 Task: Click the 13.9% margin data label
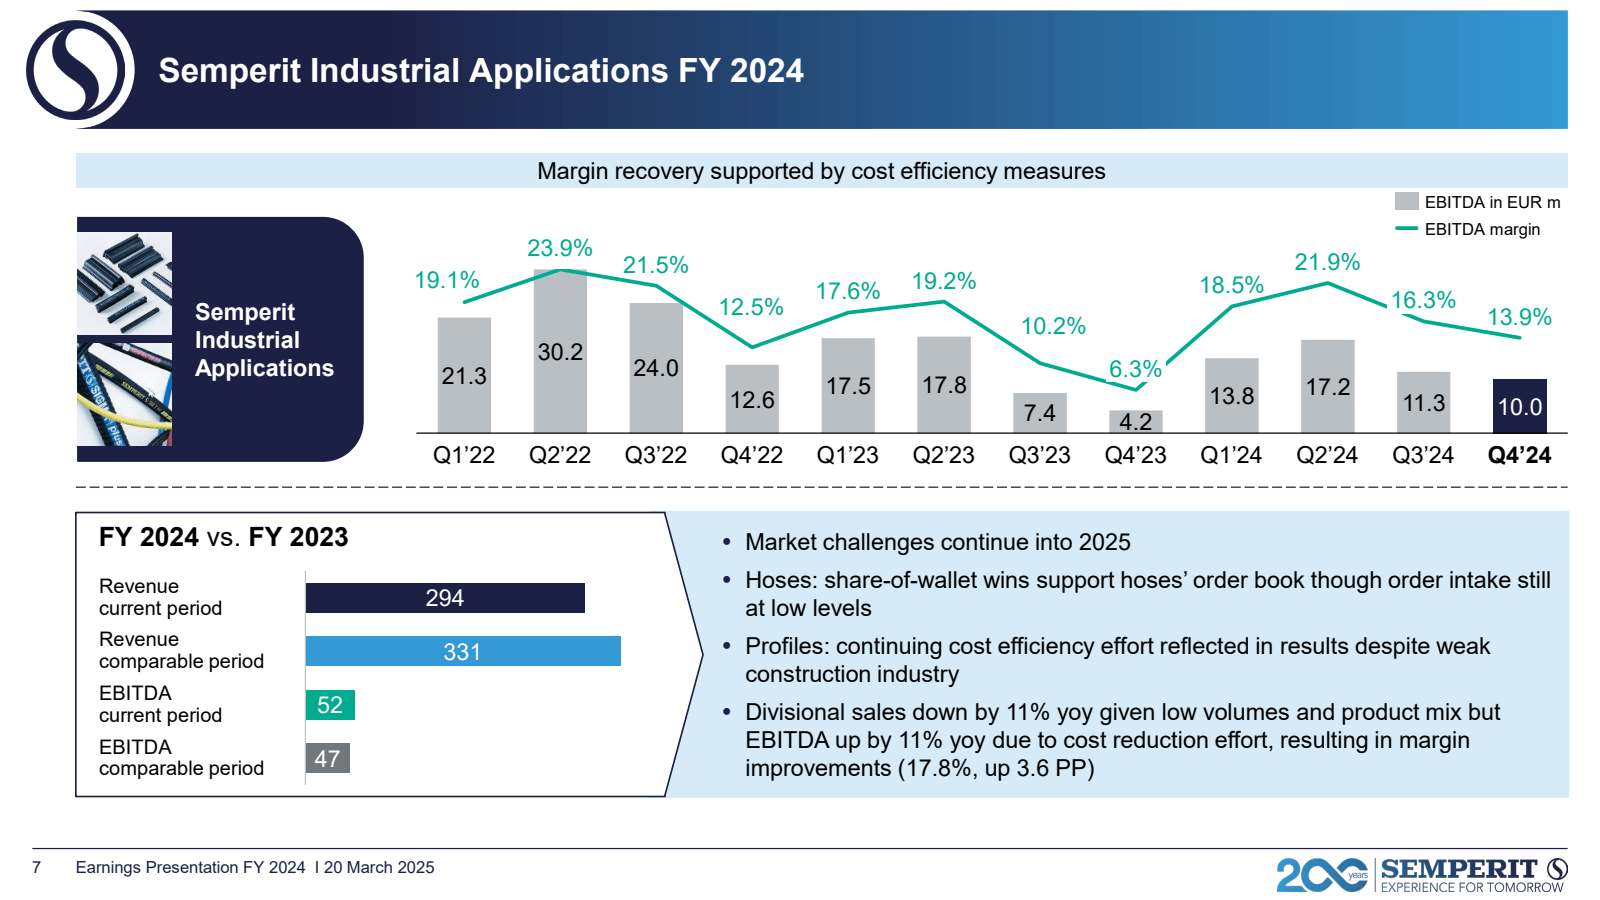click(1519, 317)
